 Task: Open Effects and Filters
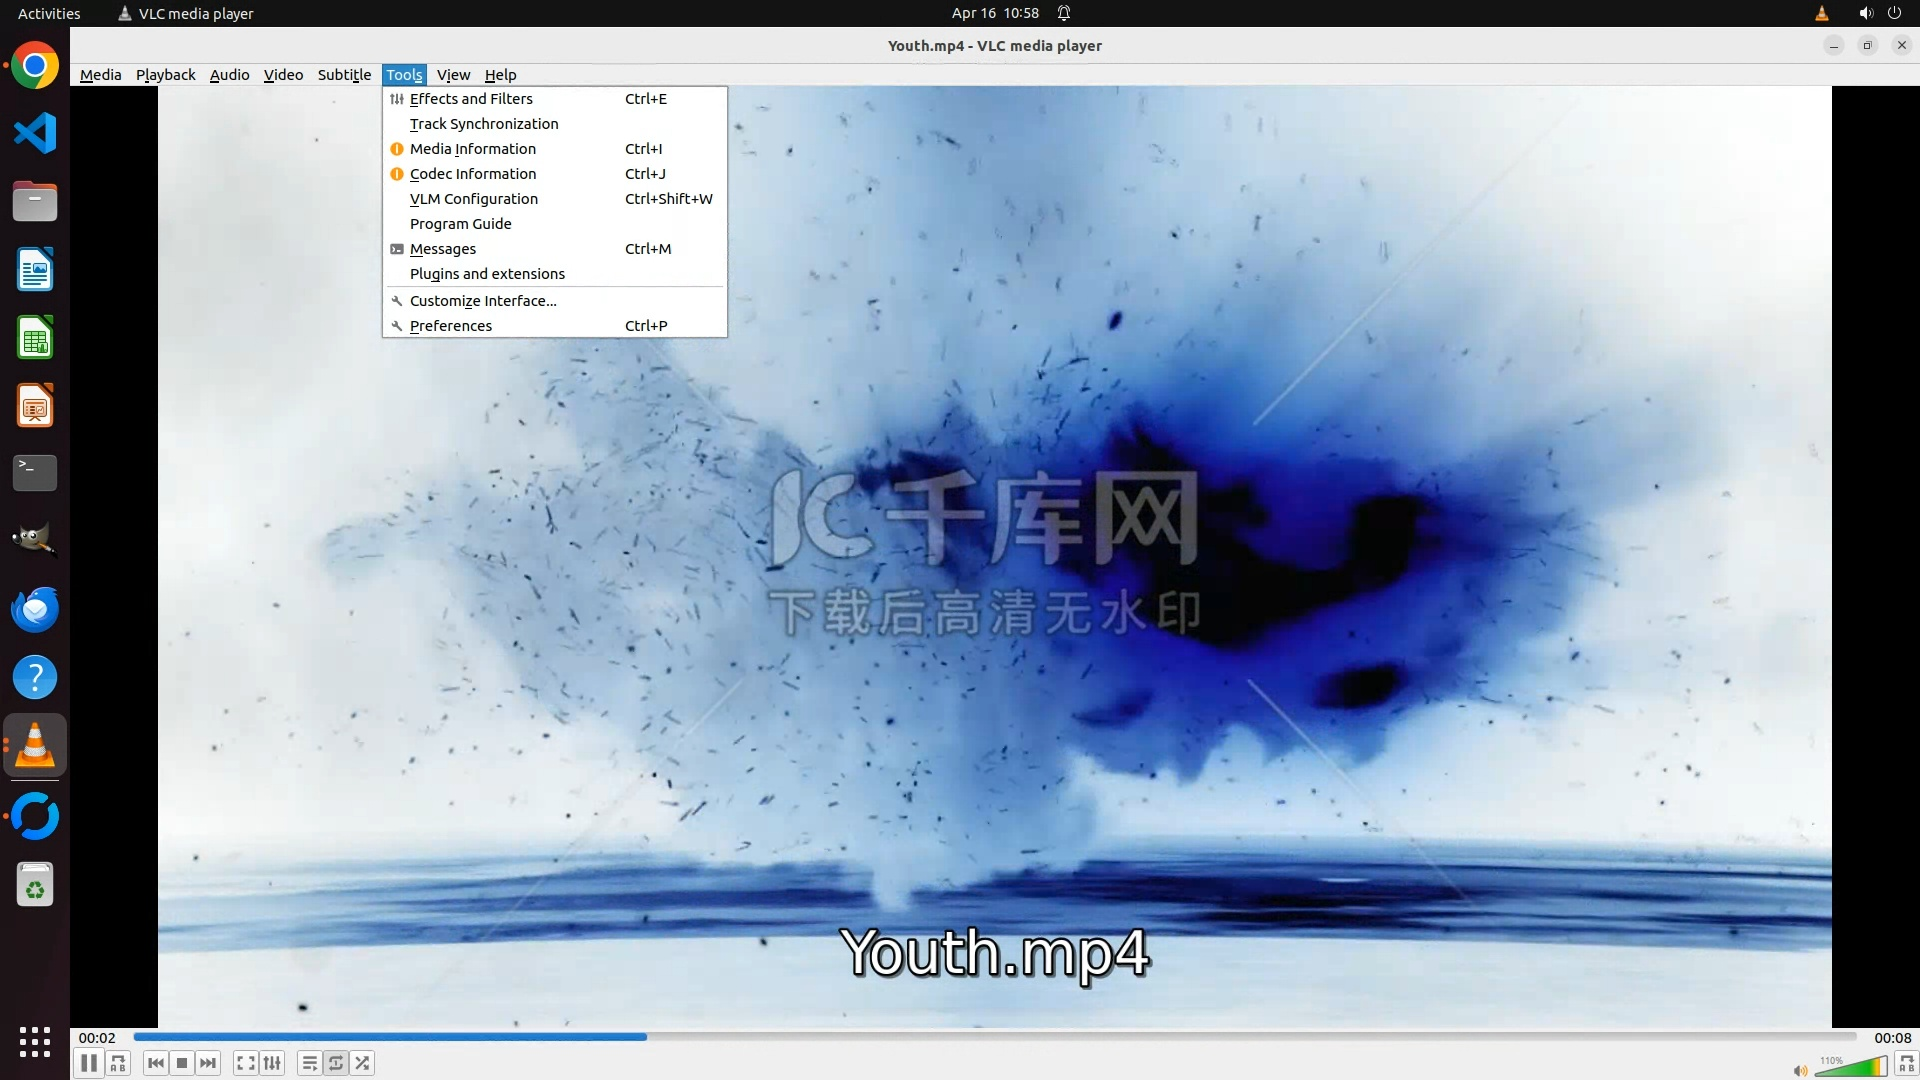click(x=471, y=99)
